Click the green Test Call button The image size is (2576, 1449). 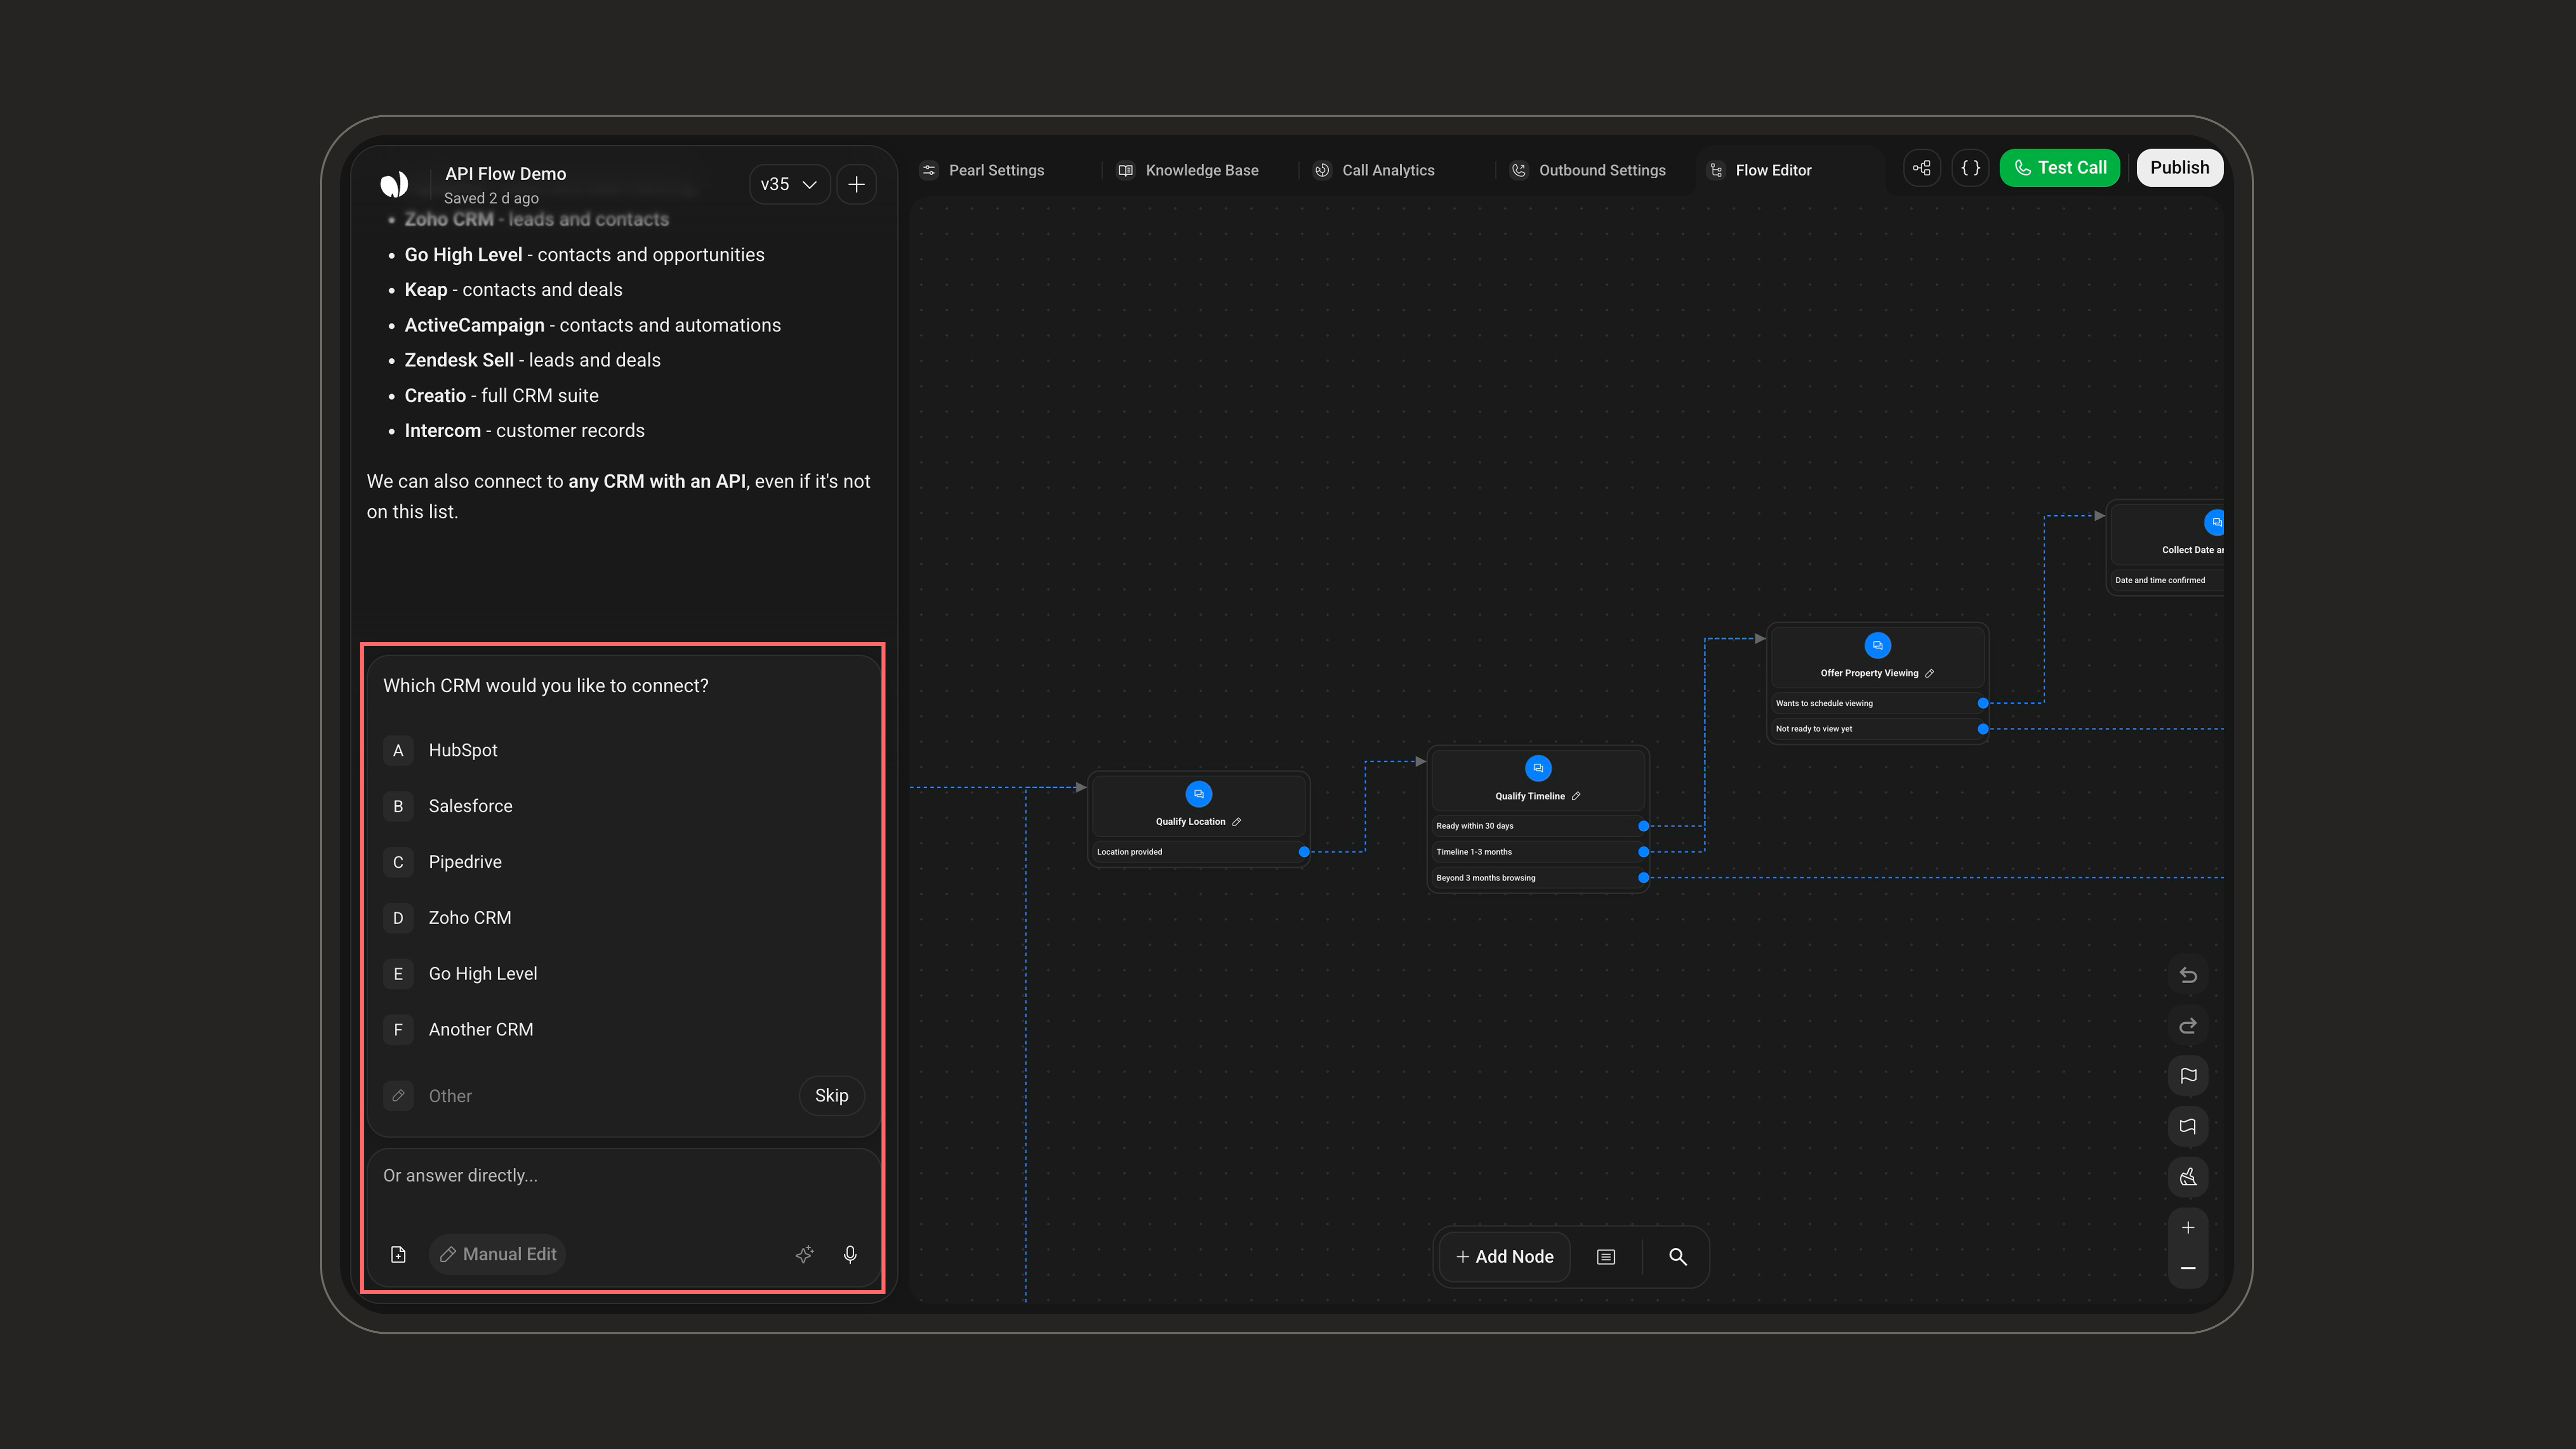coord(2060,168)
